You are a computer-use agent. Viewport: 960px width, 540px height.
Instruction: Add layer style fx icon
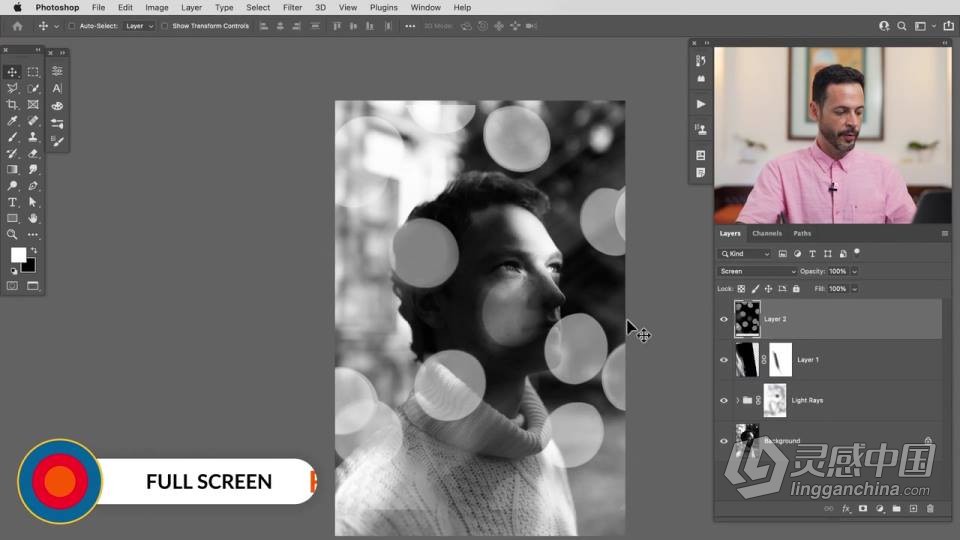(x=846, y=509)
